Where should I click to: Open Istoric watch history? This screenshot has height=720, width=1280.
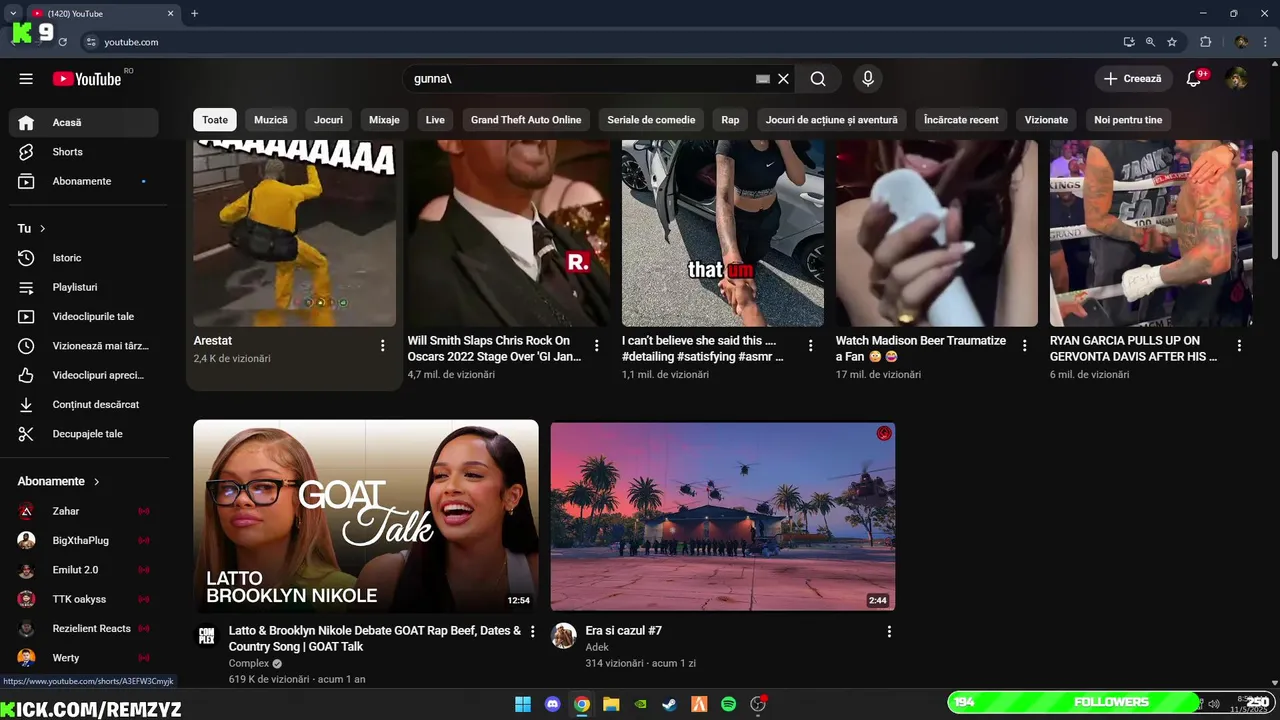coord(84,258)
